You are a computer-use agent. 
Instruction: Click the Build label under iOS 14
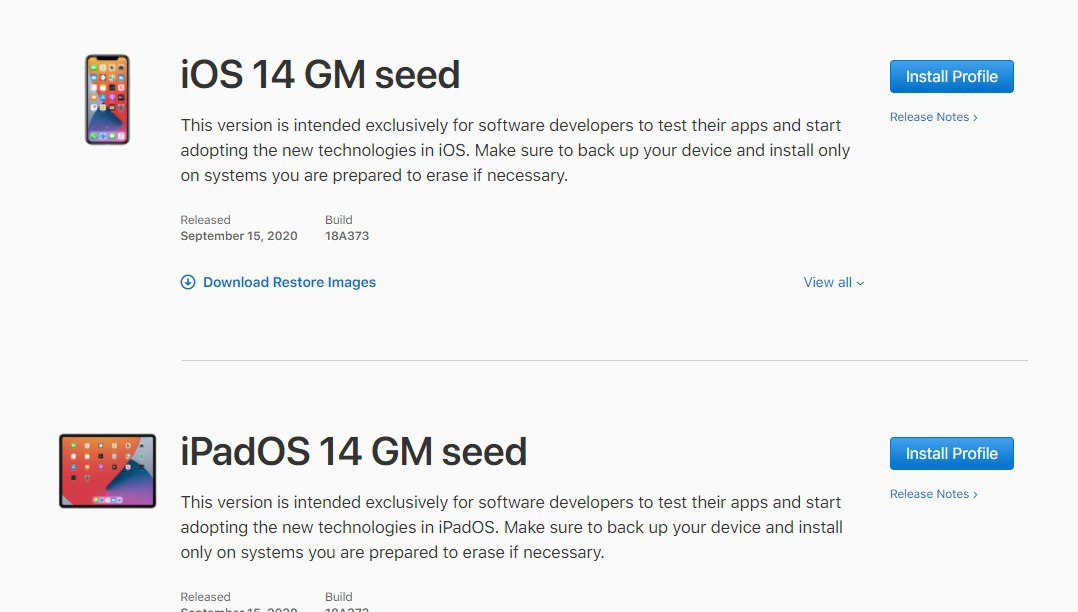(x=338, y=220)
